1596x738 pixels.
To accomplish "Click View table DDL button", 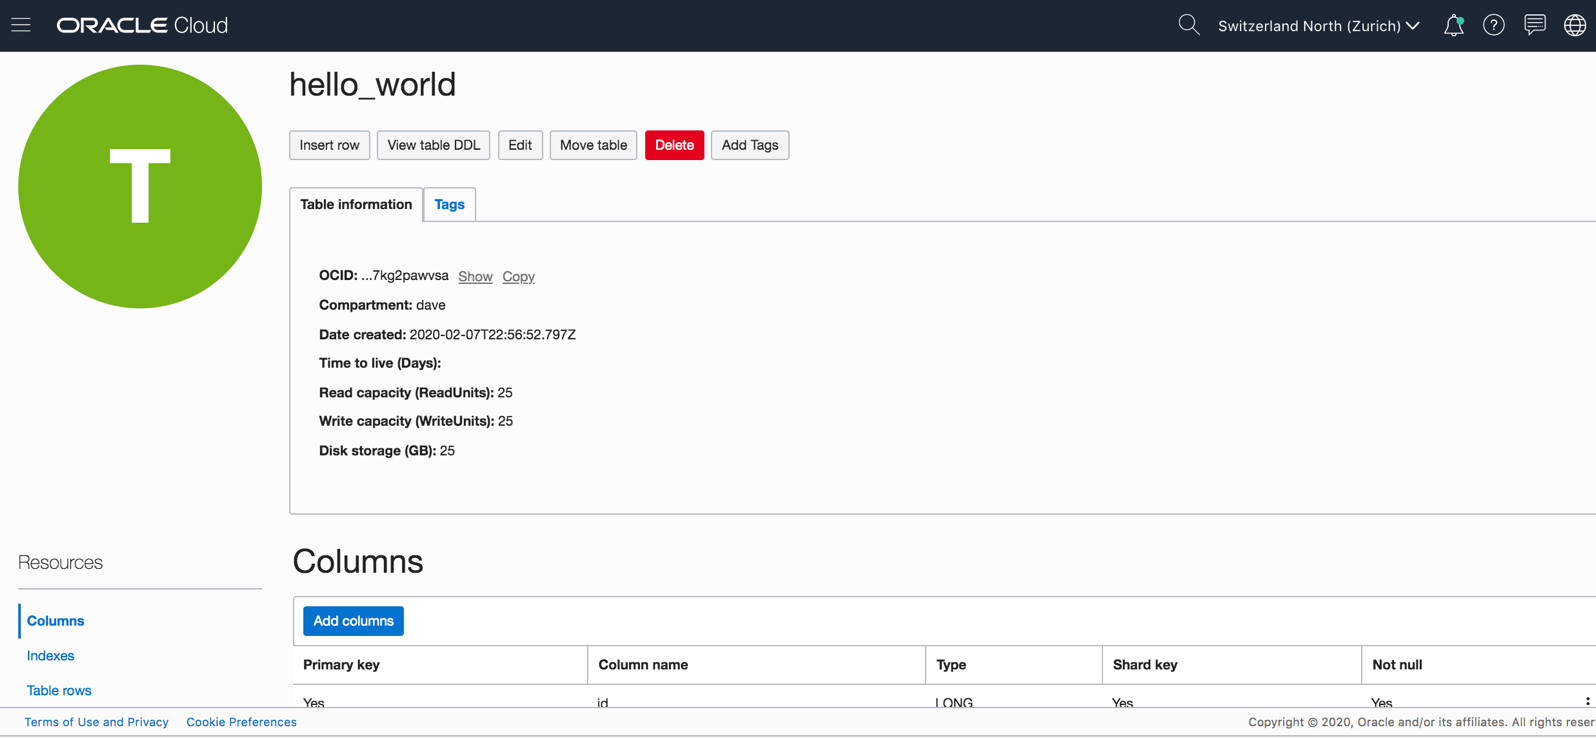I will point(434,145).
